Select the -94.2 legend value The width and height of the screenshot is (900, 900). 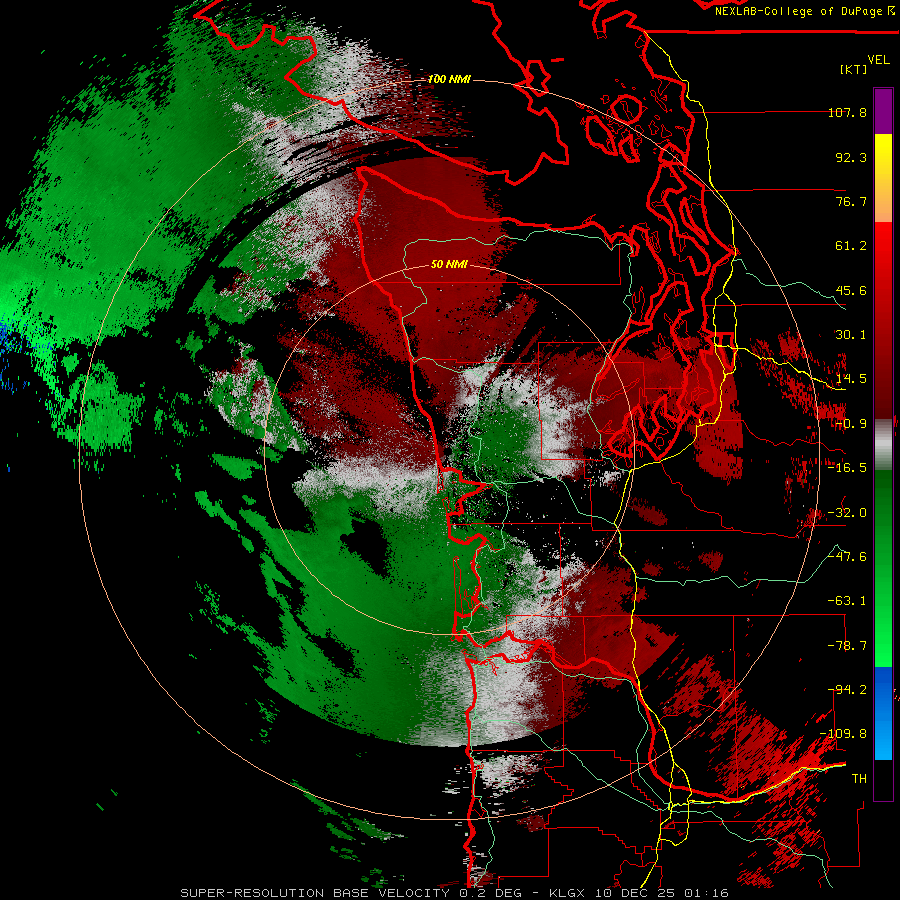click(x=847, y=690)
